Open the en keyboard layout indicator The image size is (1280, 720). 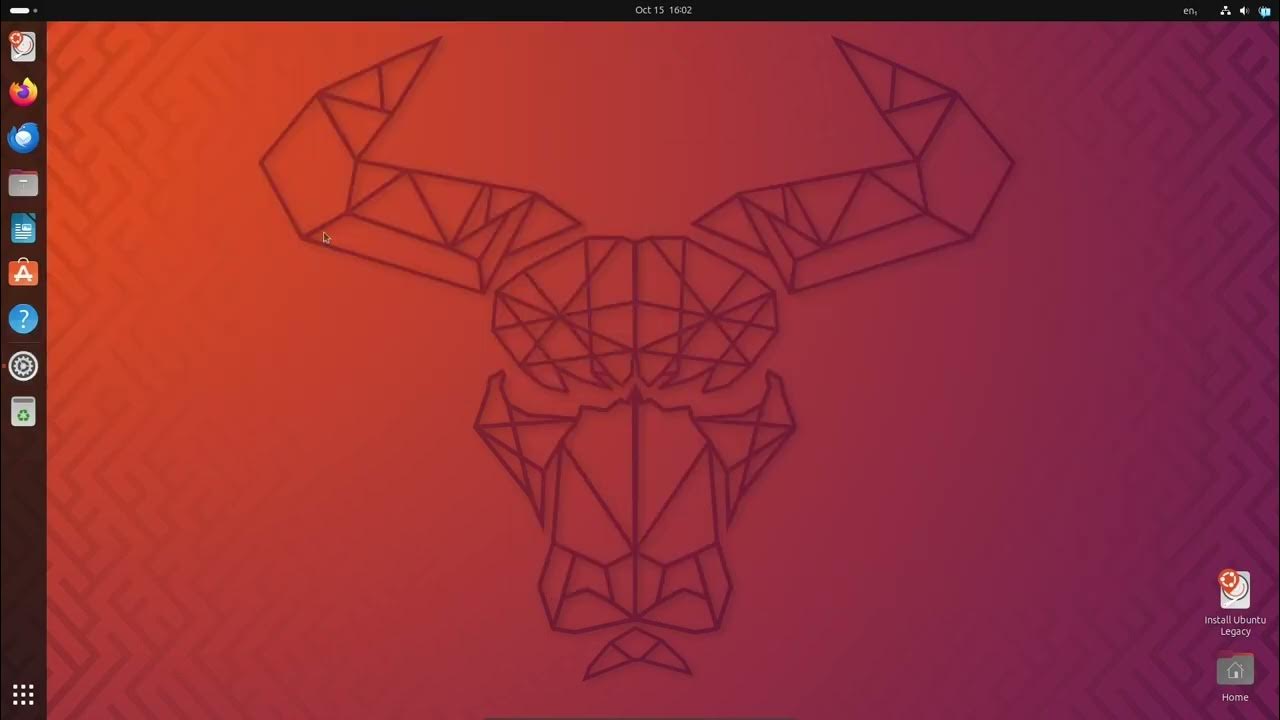[x=1190, y=10]
